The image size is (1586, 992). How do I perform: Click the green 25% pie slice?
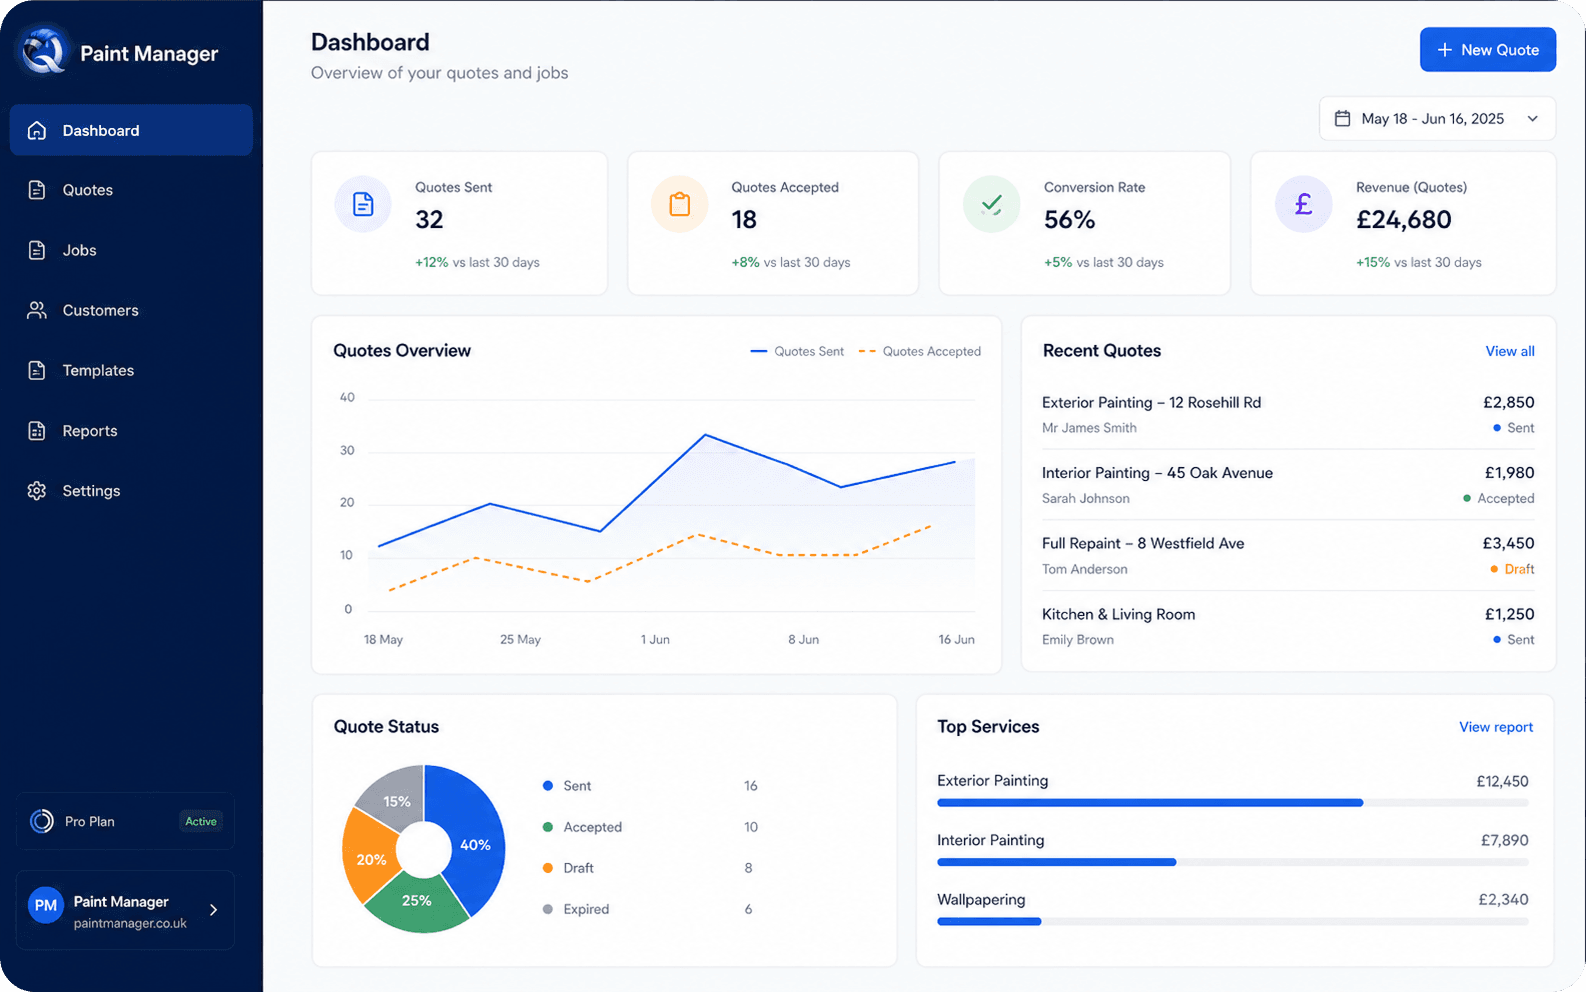point(416,901)
